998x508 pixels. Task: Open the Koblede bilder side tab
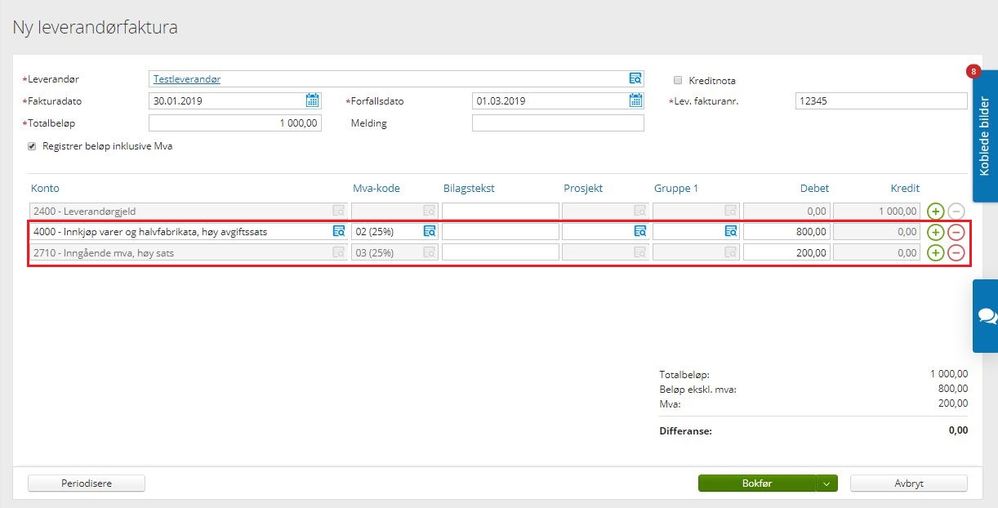pyautogui.click(x=986, y=136)
